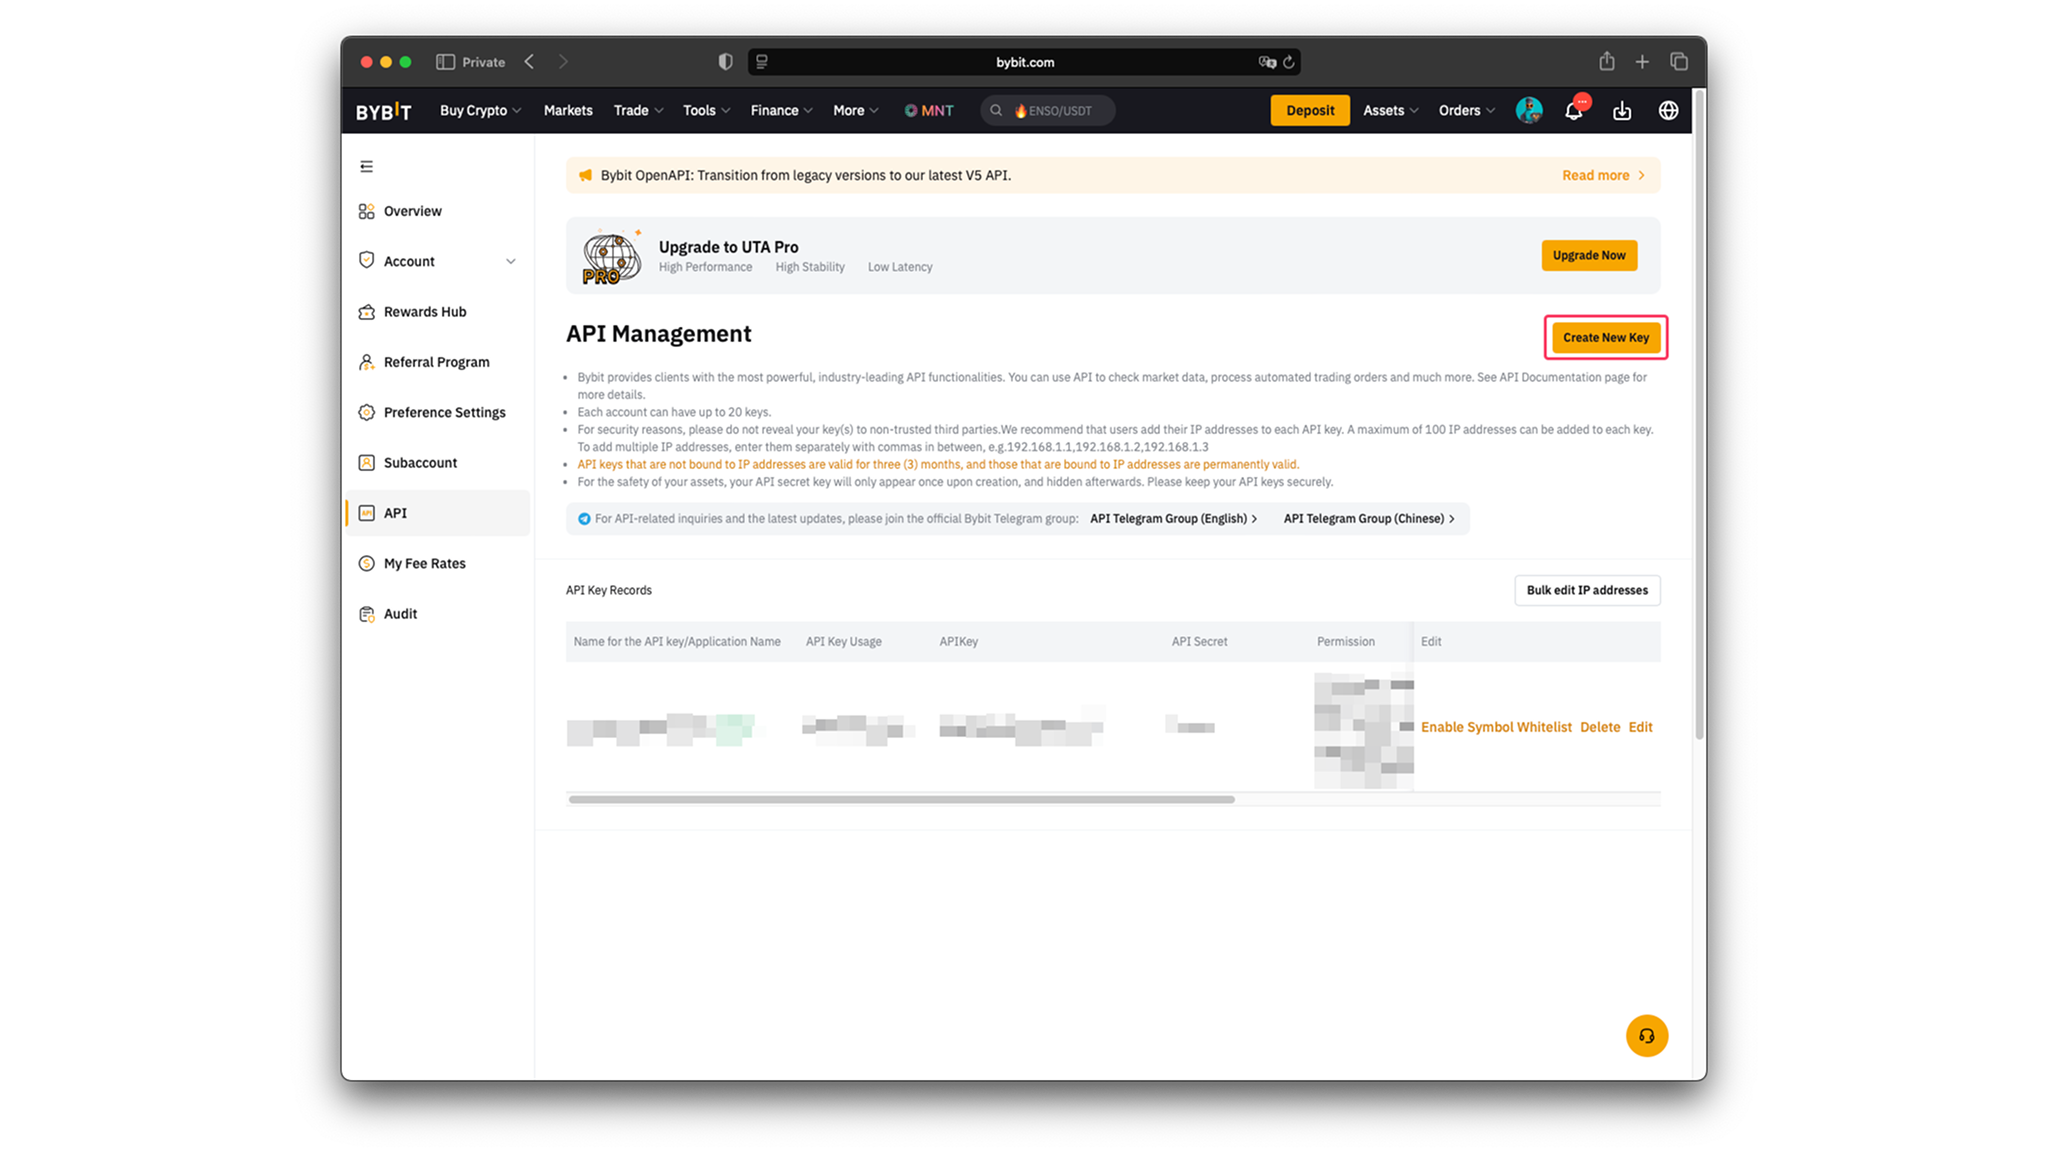Expand the Buy Crypto menu

coord(480,111)
